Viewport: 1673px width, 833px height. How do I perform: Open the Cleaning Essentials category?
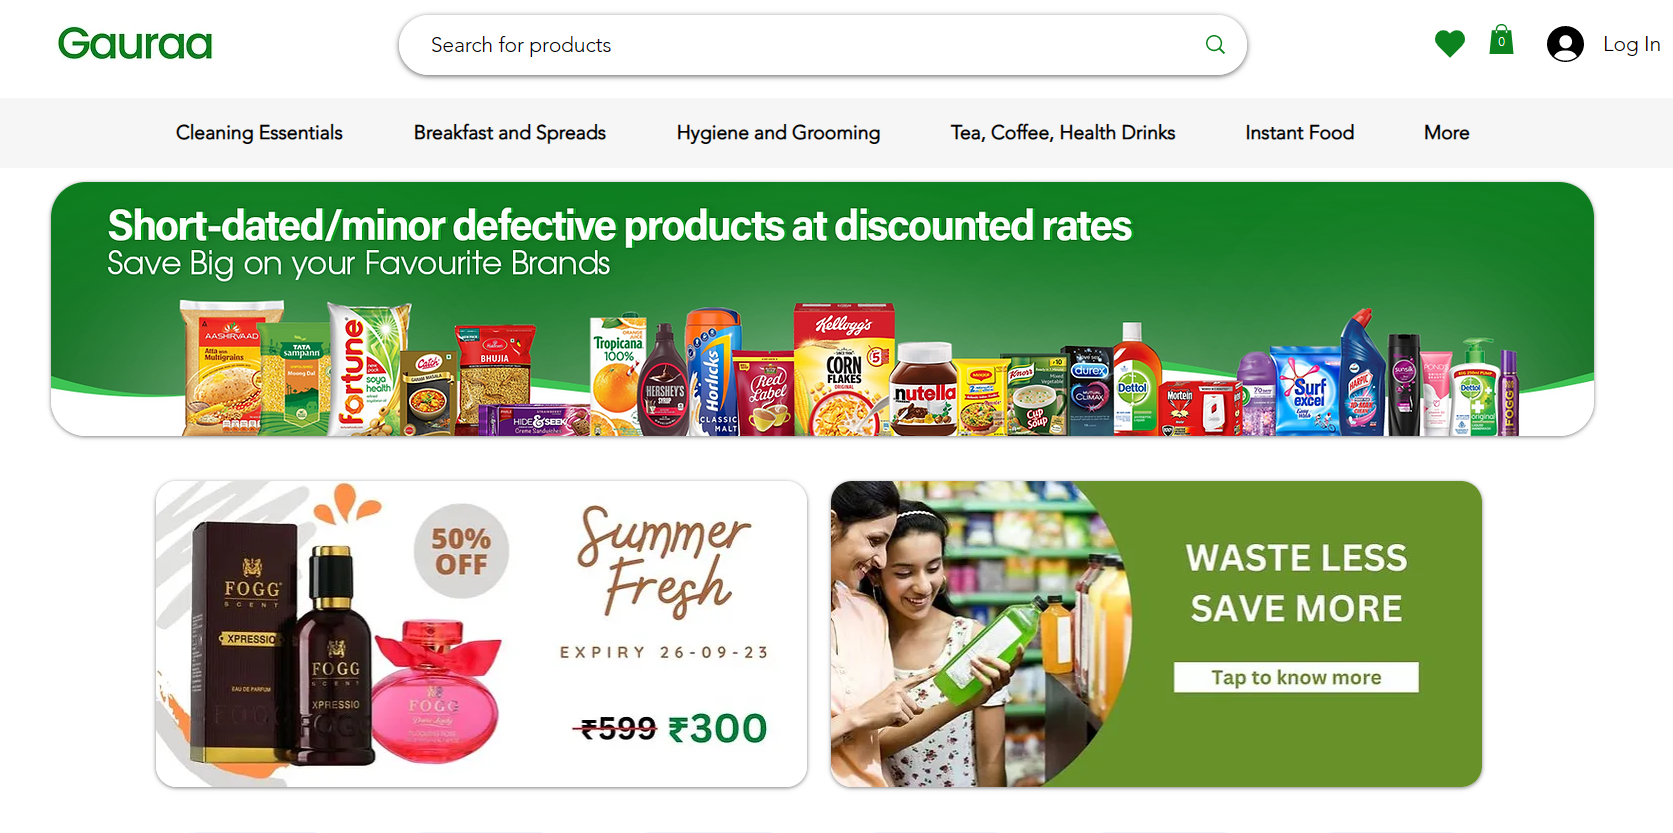point(259,133)
